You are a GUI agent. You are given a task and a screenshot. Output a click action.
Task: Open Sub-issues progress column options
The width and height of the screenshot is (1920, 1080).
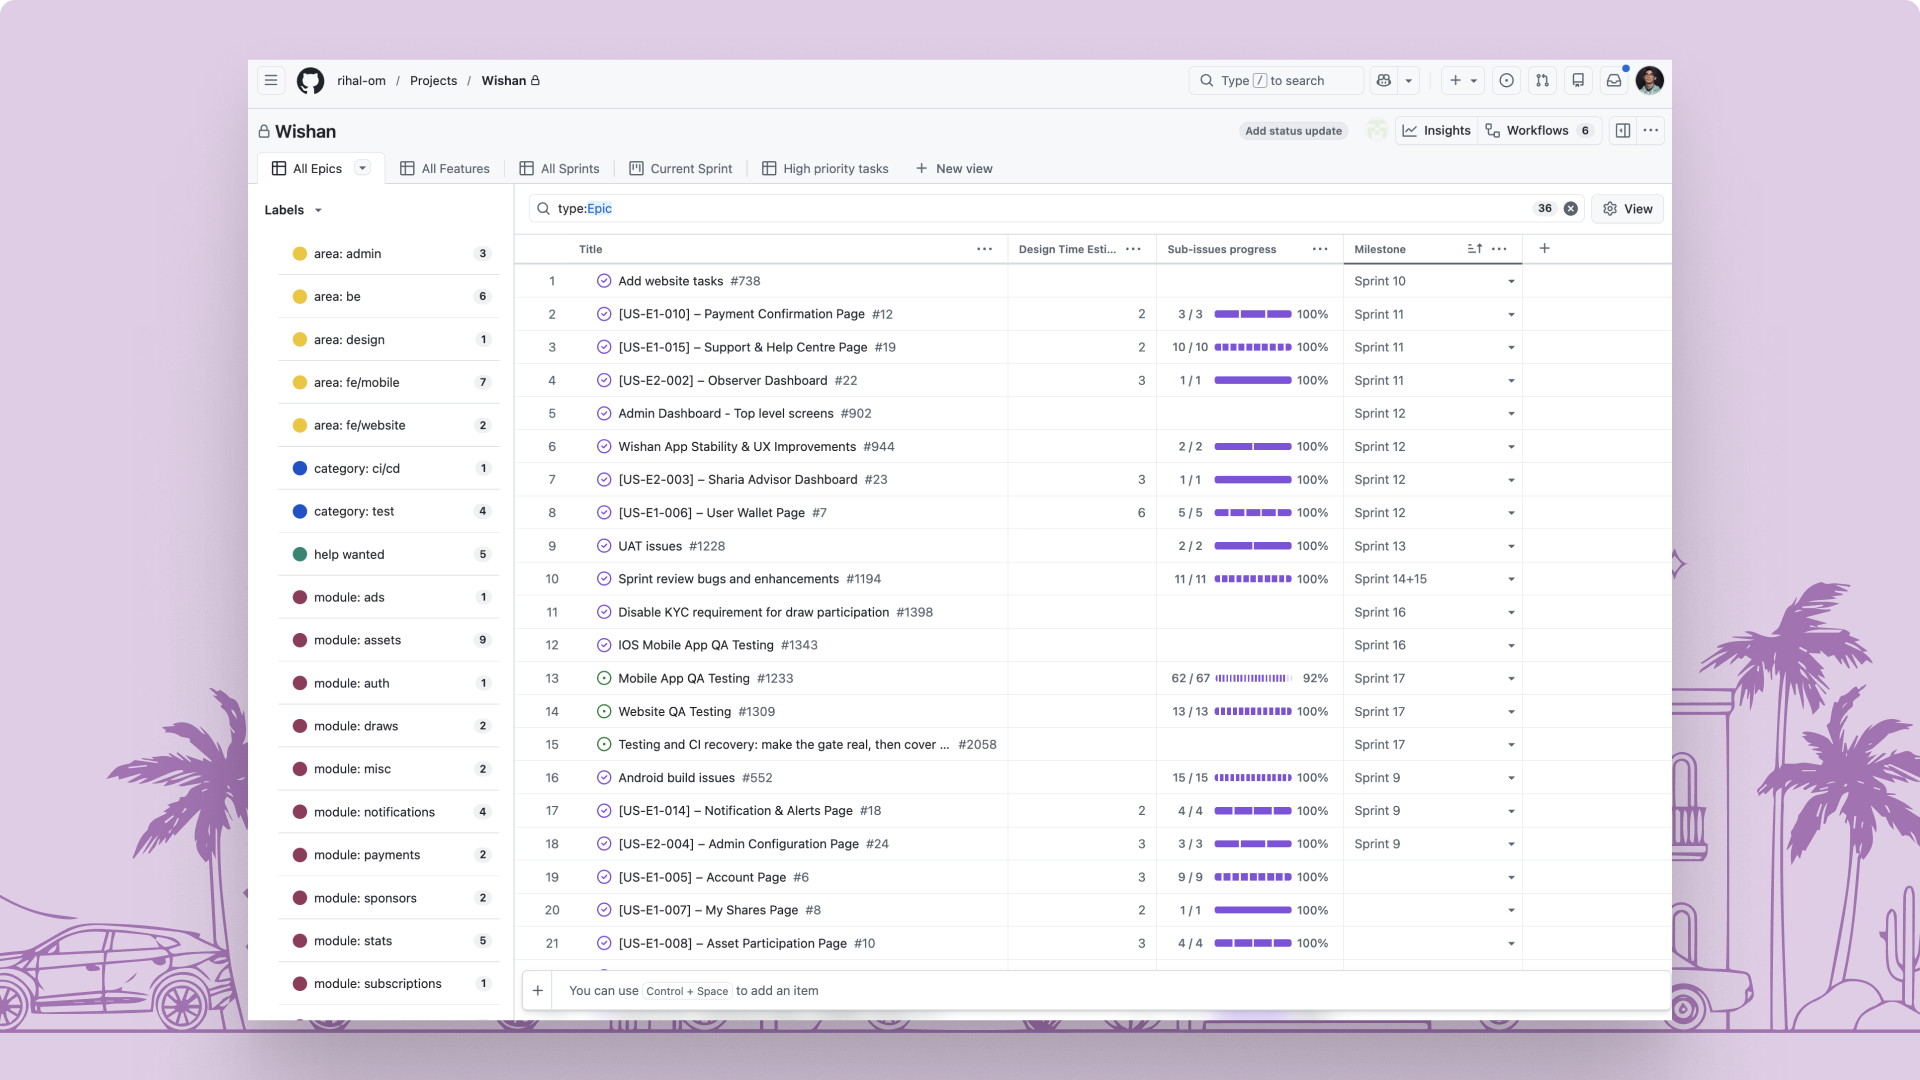pos(1320,249)
